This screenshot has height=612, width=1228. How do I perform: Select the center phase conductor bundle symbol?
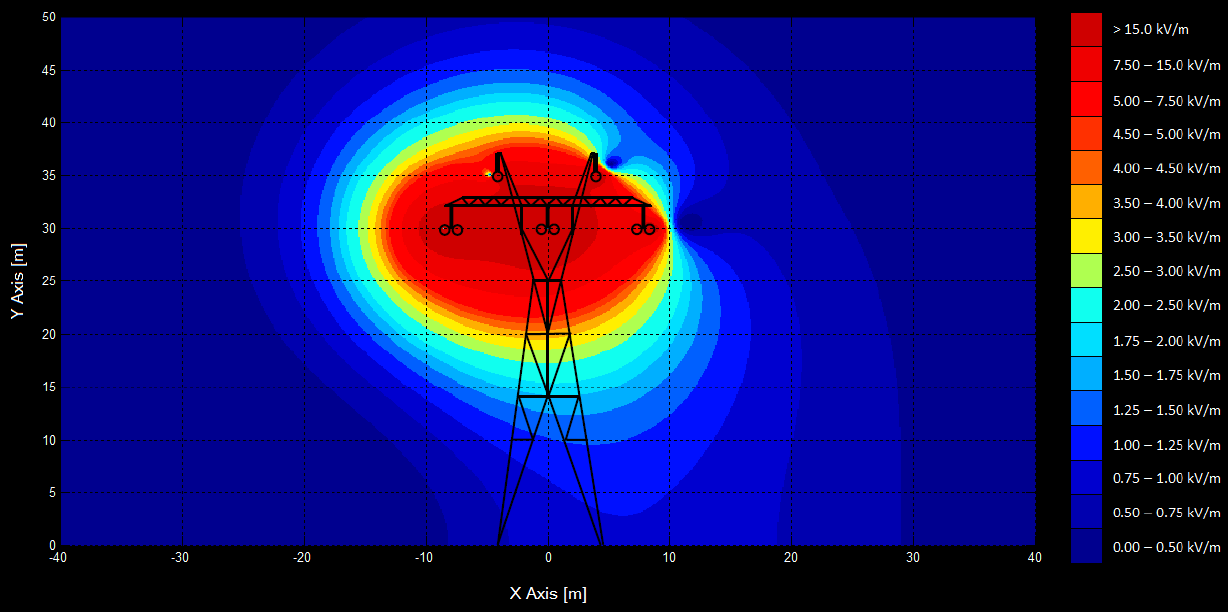548,229
